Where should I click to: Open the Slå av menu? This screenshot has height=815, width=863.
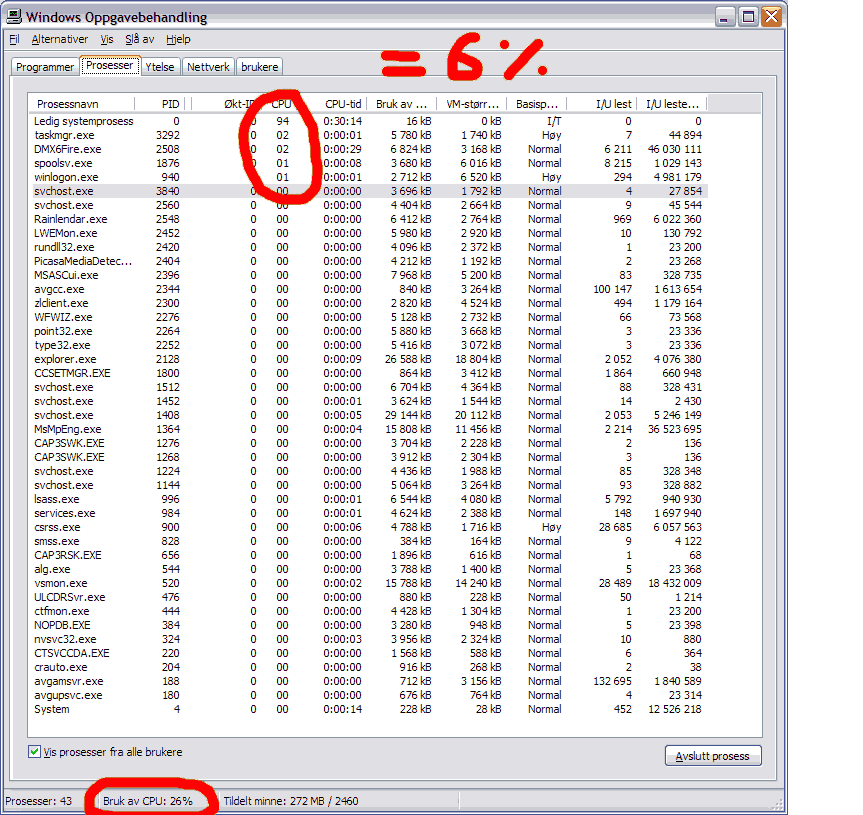[139, 39]
